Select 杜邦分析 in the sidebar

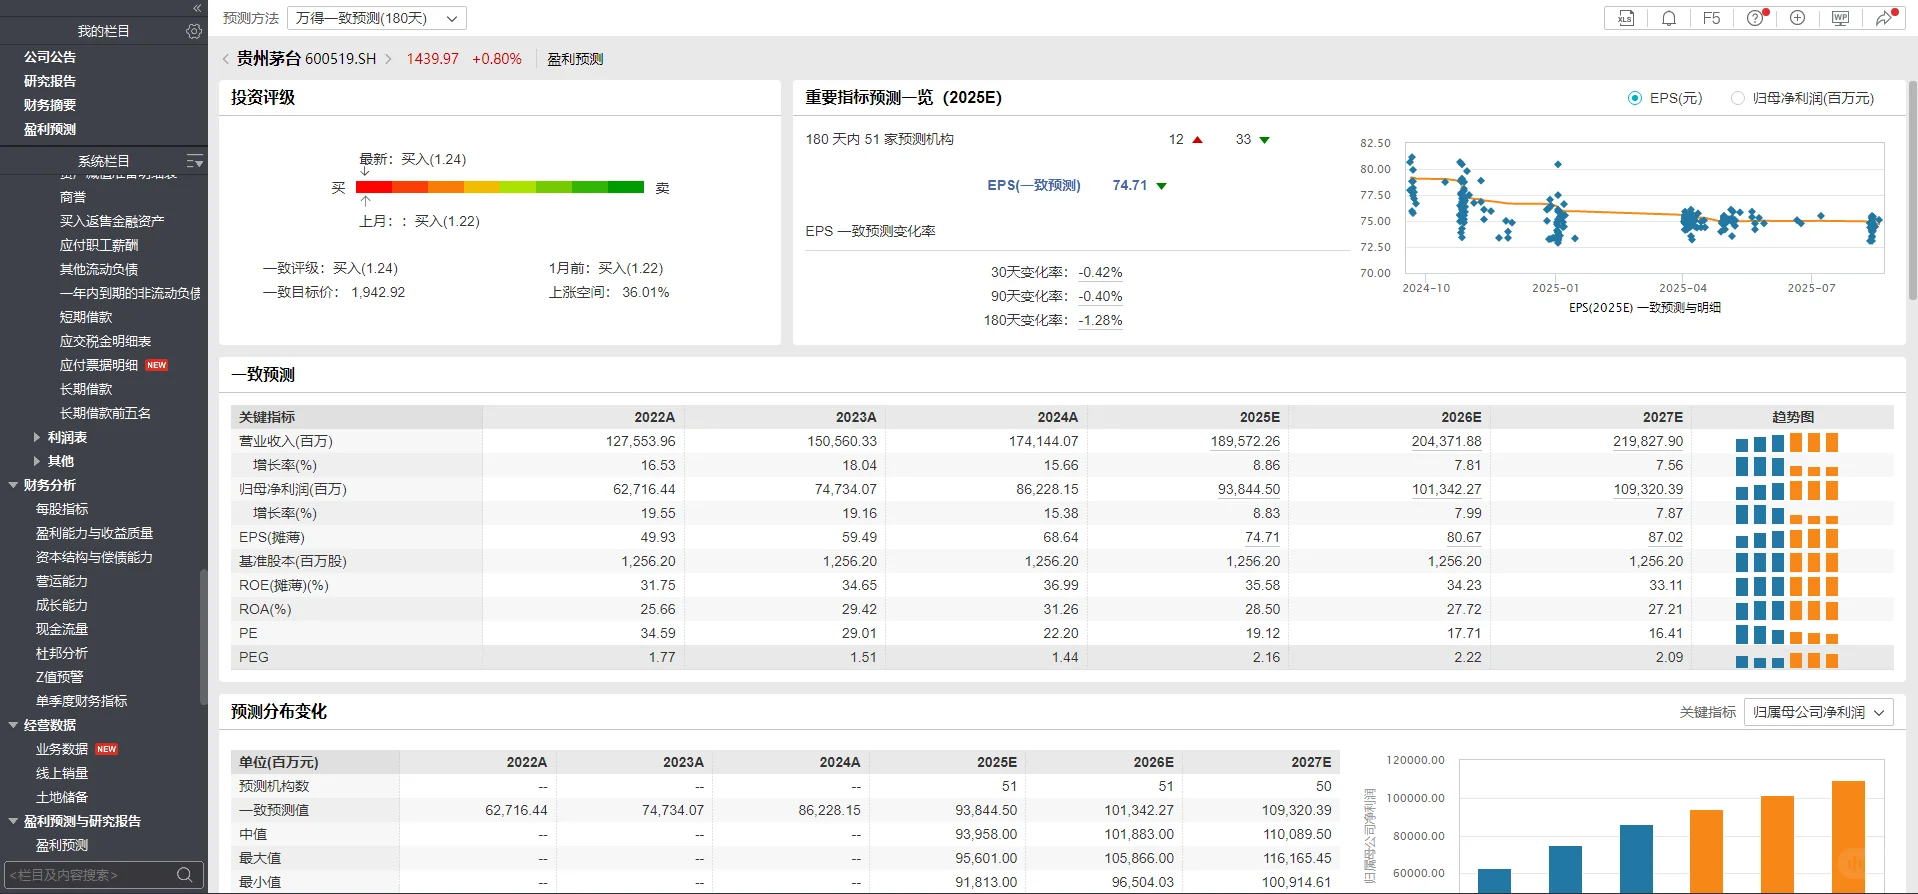point(62,653)
